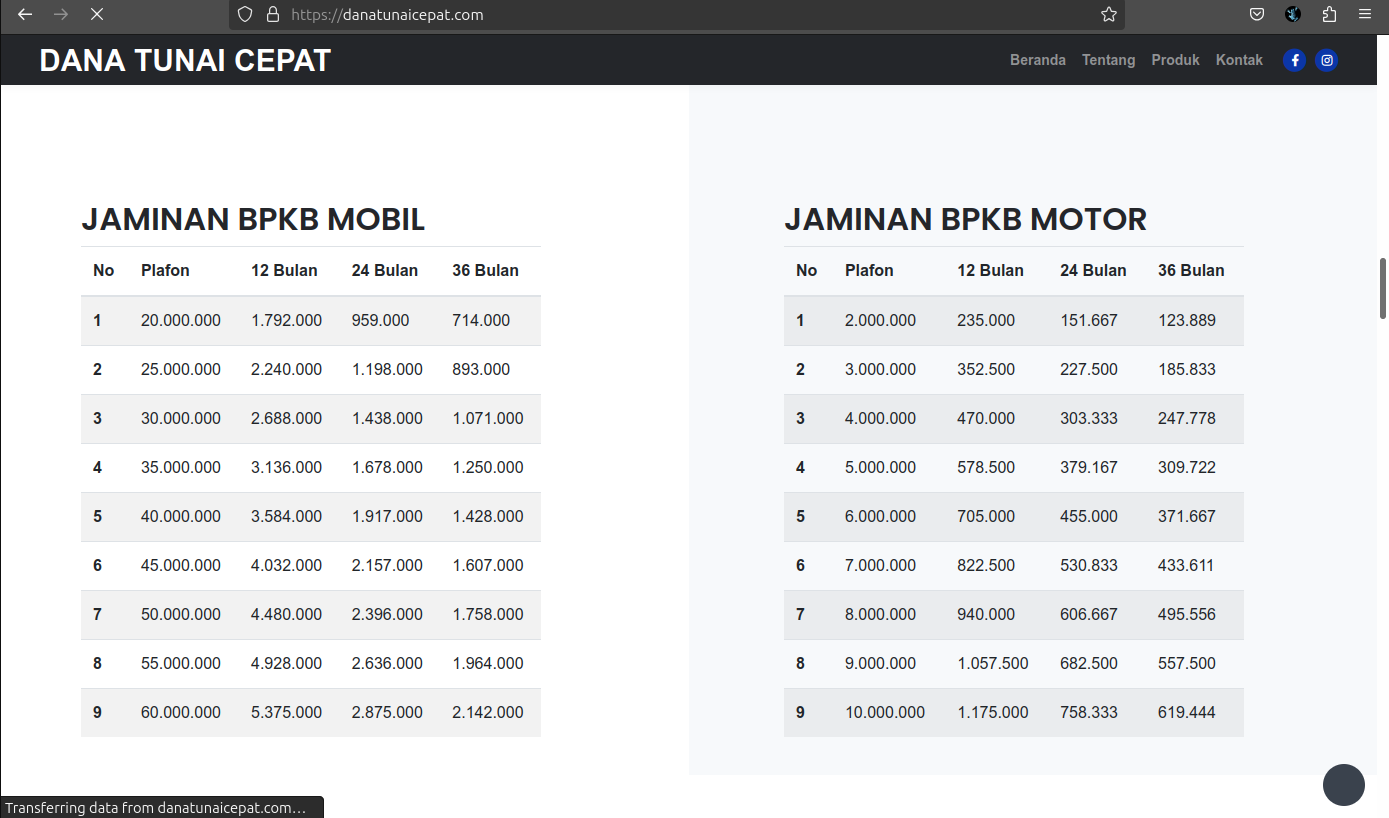This screenshot has width=1389, height=818.
Task: Click the round dark floating button
Action: (1343, 784)
